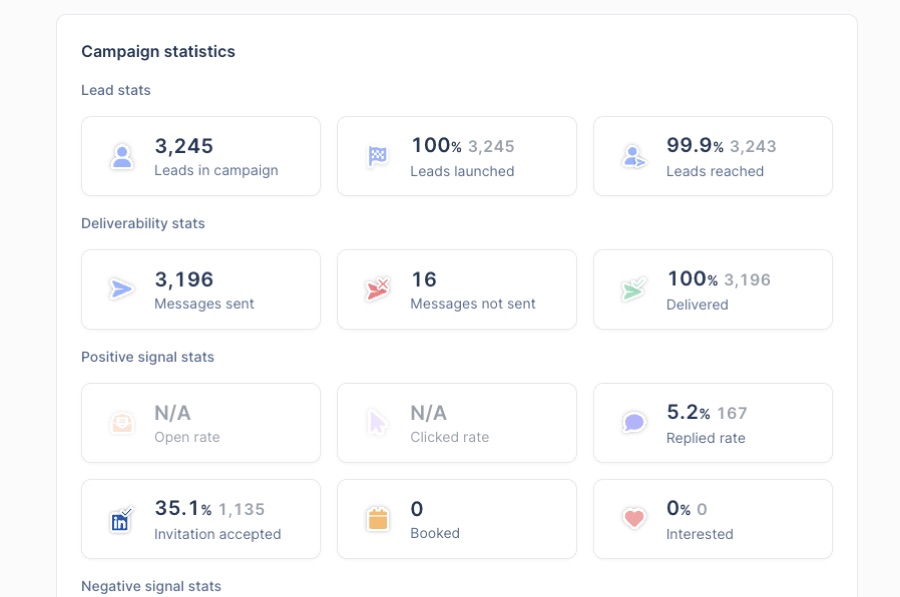
Task: Click the Invitation accepted label
Action: (218, 534)
